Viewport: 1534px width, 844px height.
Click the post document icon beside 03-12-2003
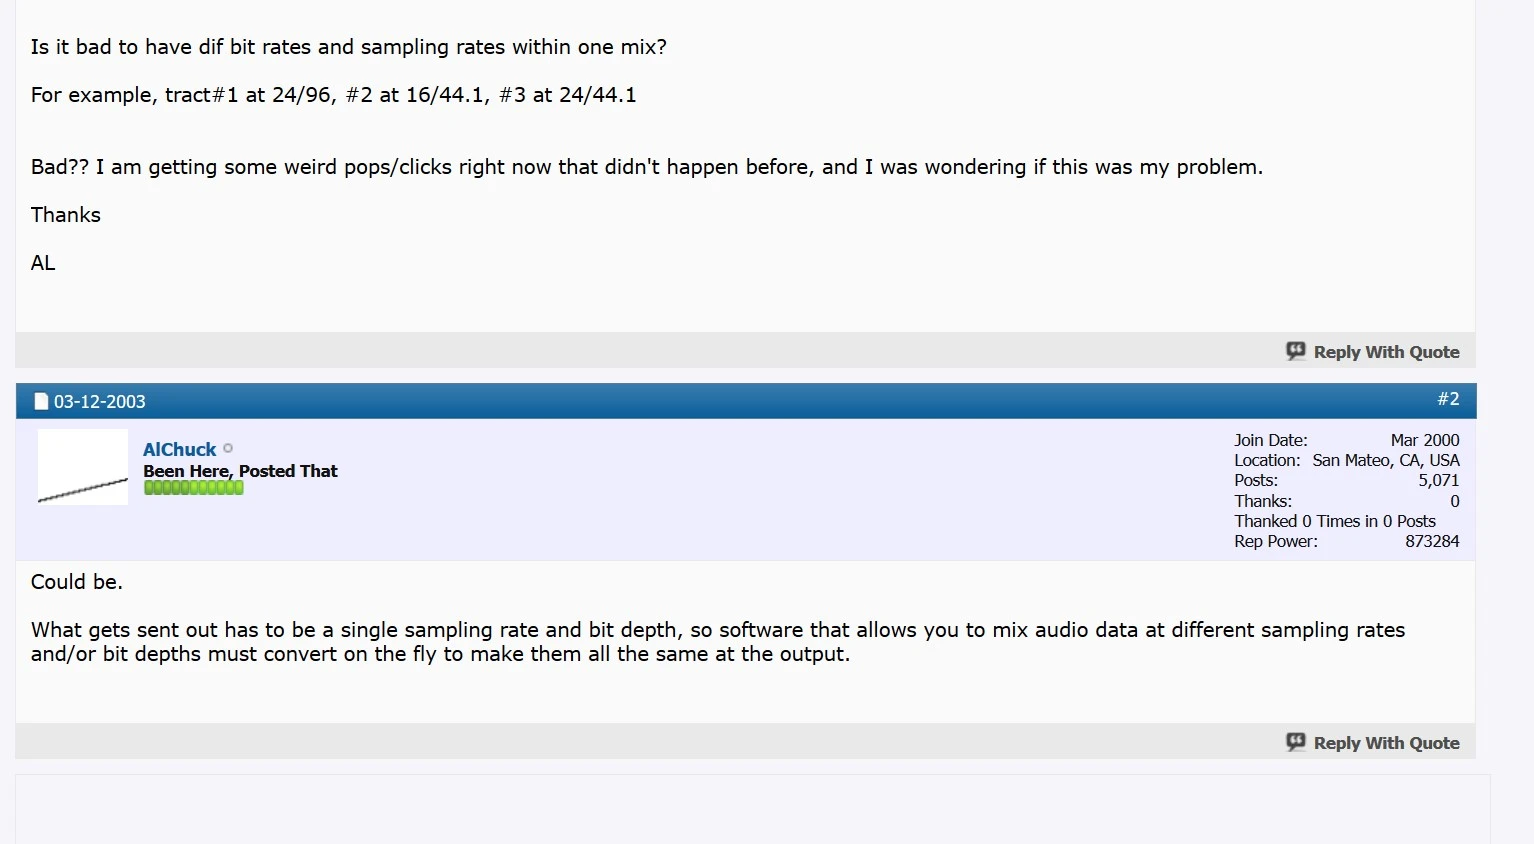point(41,402)
